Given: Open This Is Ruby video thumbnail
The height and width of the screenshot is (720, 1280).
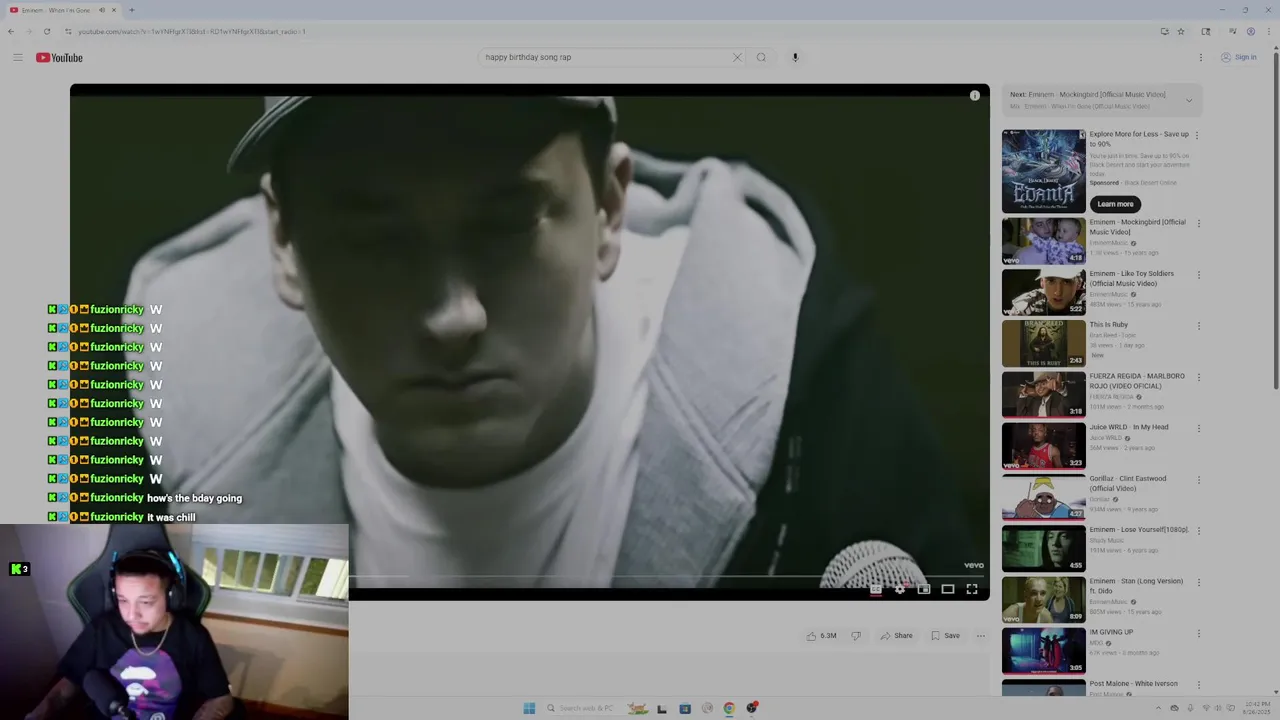Looking at the screenshot, I should tap(1043, 343).
